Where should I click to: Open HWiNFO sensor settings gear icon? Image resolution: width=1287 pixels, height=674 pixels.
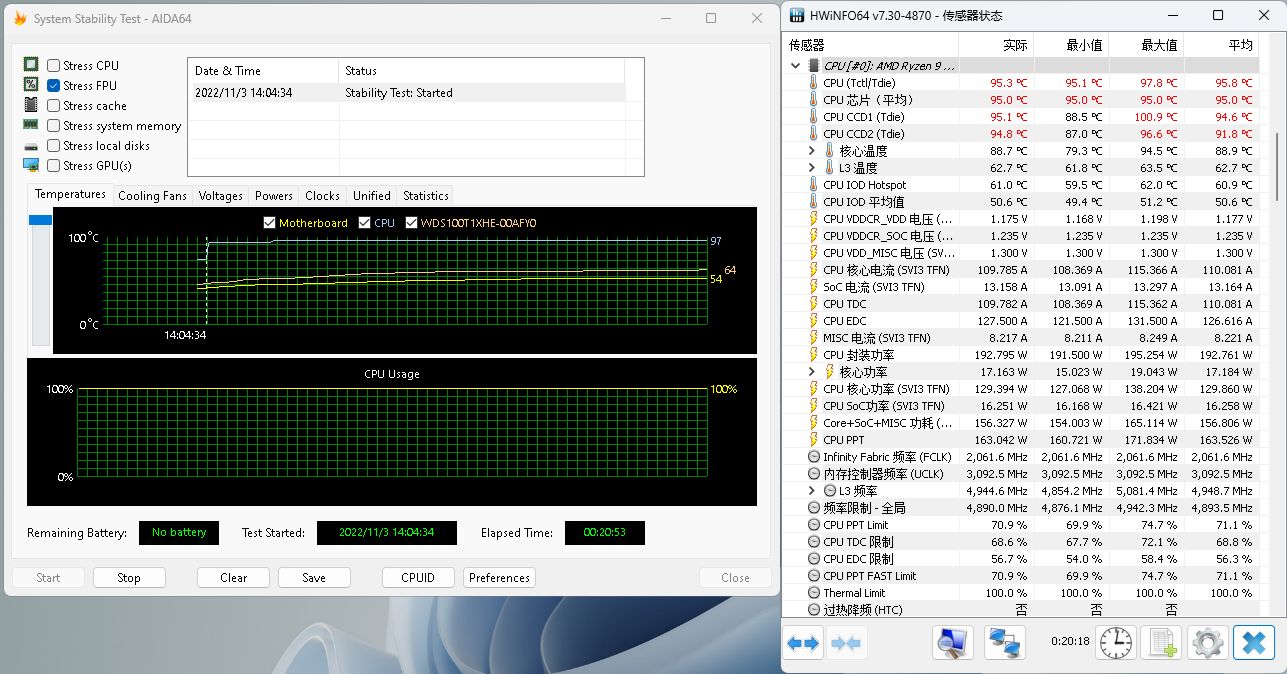click(1207, 643)
